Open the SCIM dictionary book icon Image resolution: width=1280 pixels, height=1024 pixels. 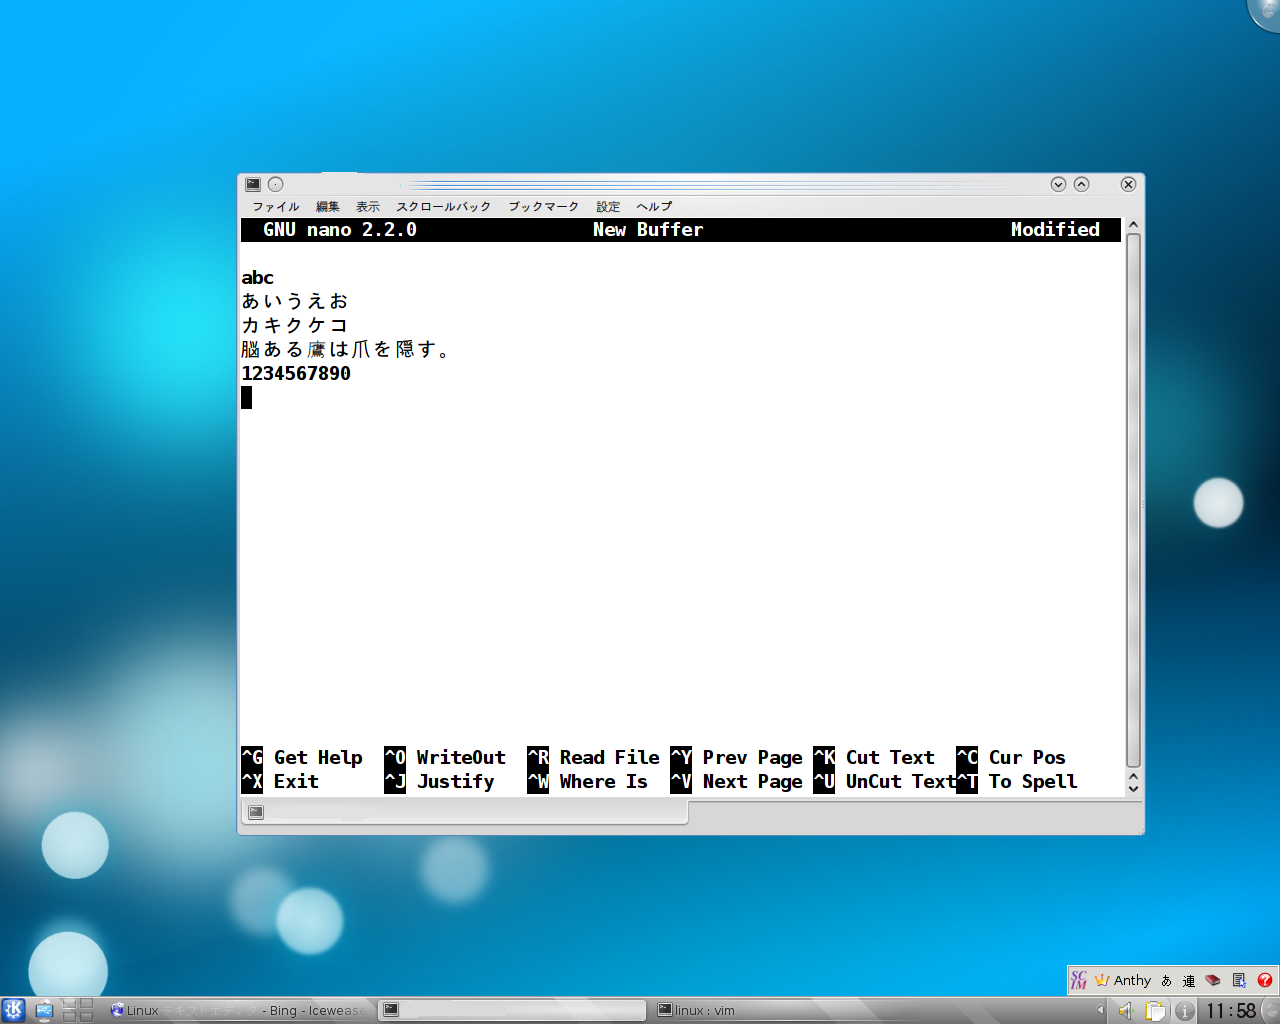(1212, 980)
